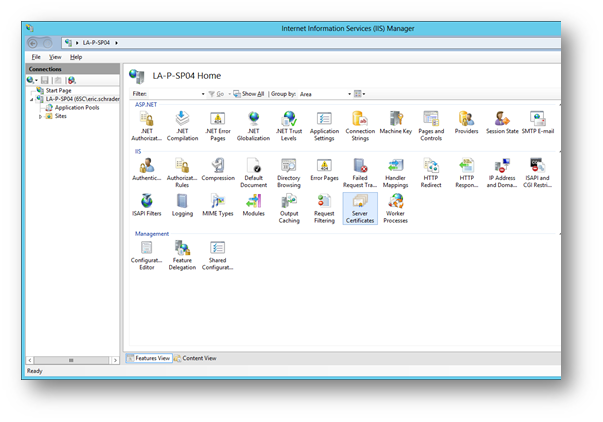Image resolution: width=603 pixels, height=422 pixels.
Task: Select LA-P-SP04 server node in tree
Action: click(82, 99)
